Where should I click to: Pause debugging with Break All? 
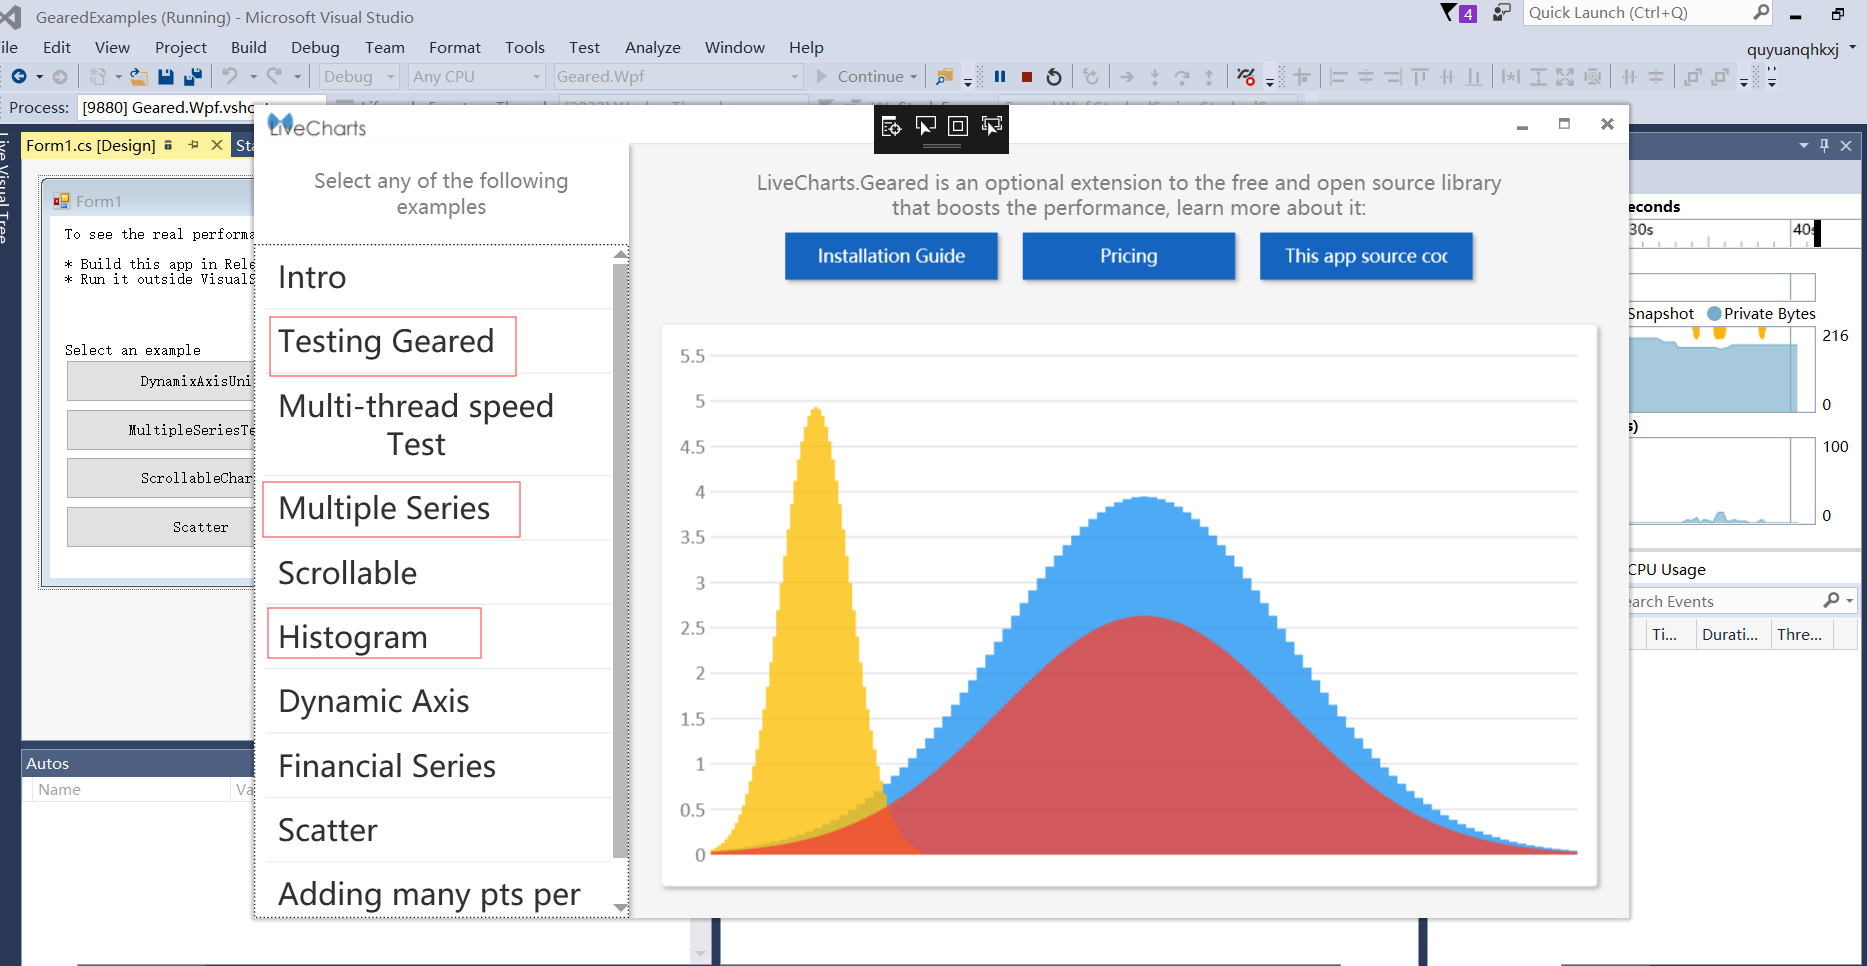[x=1000, y=76]
